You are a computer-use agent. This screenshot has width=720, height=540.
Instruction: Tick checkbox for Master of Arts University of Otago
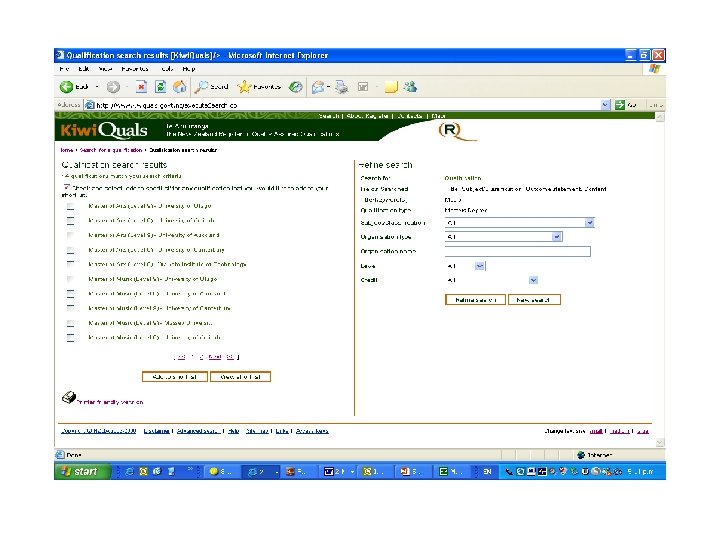70,206
